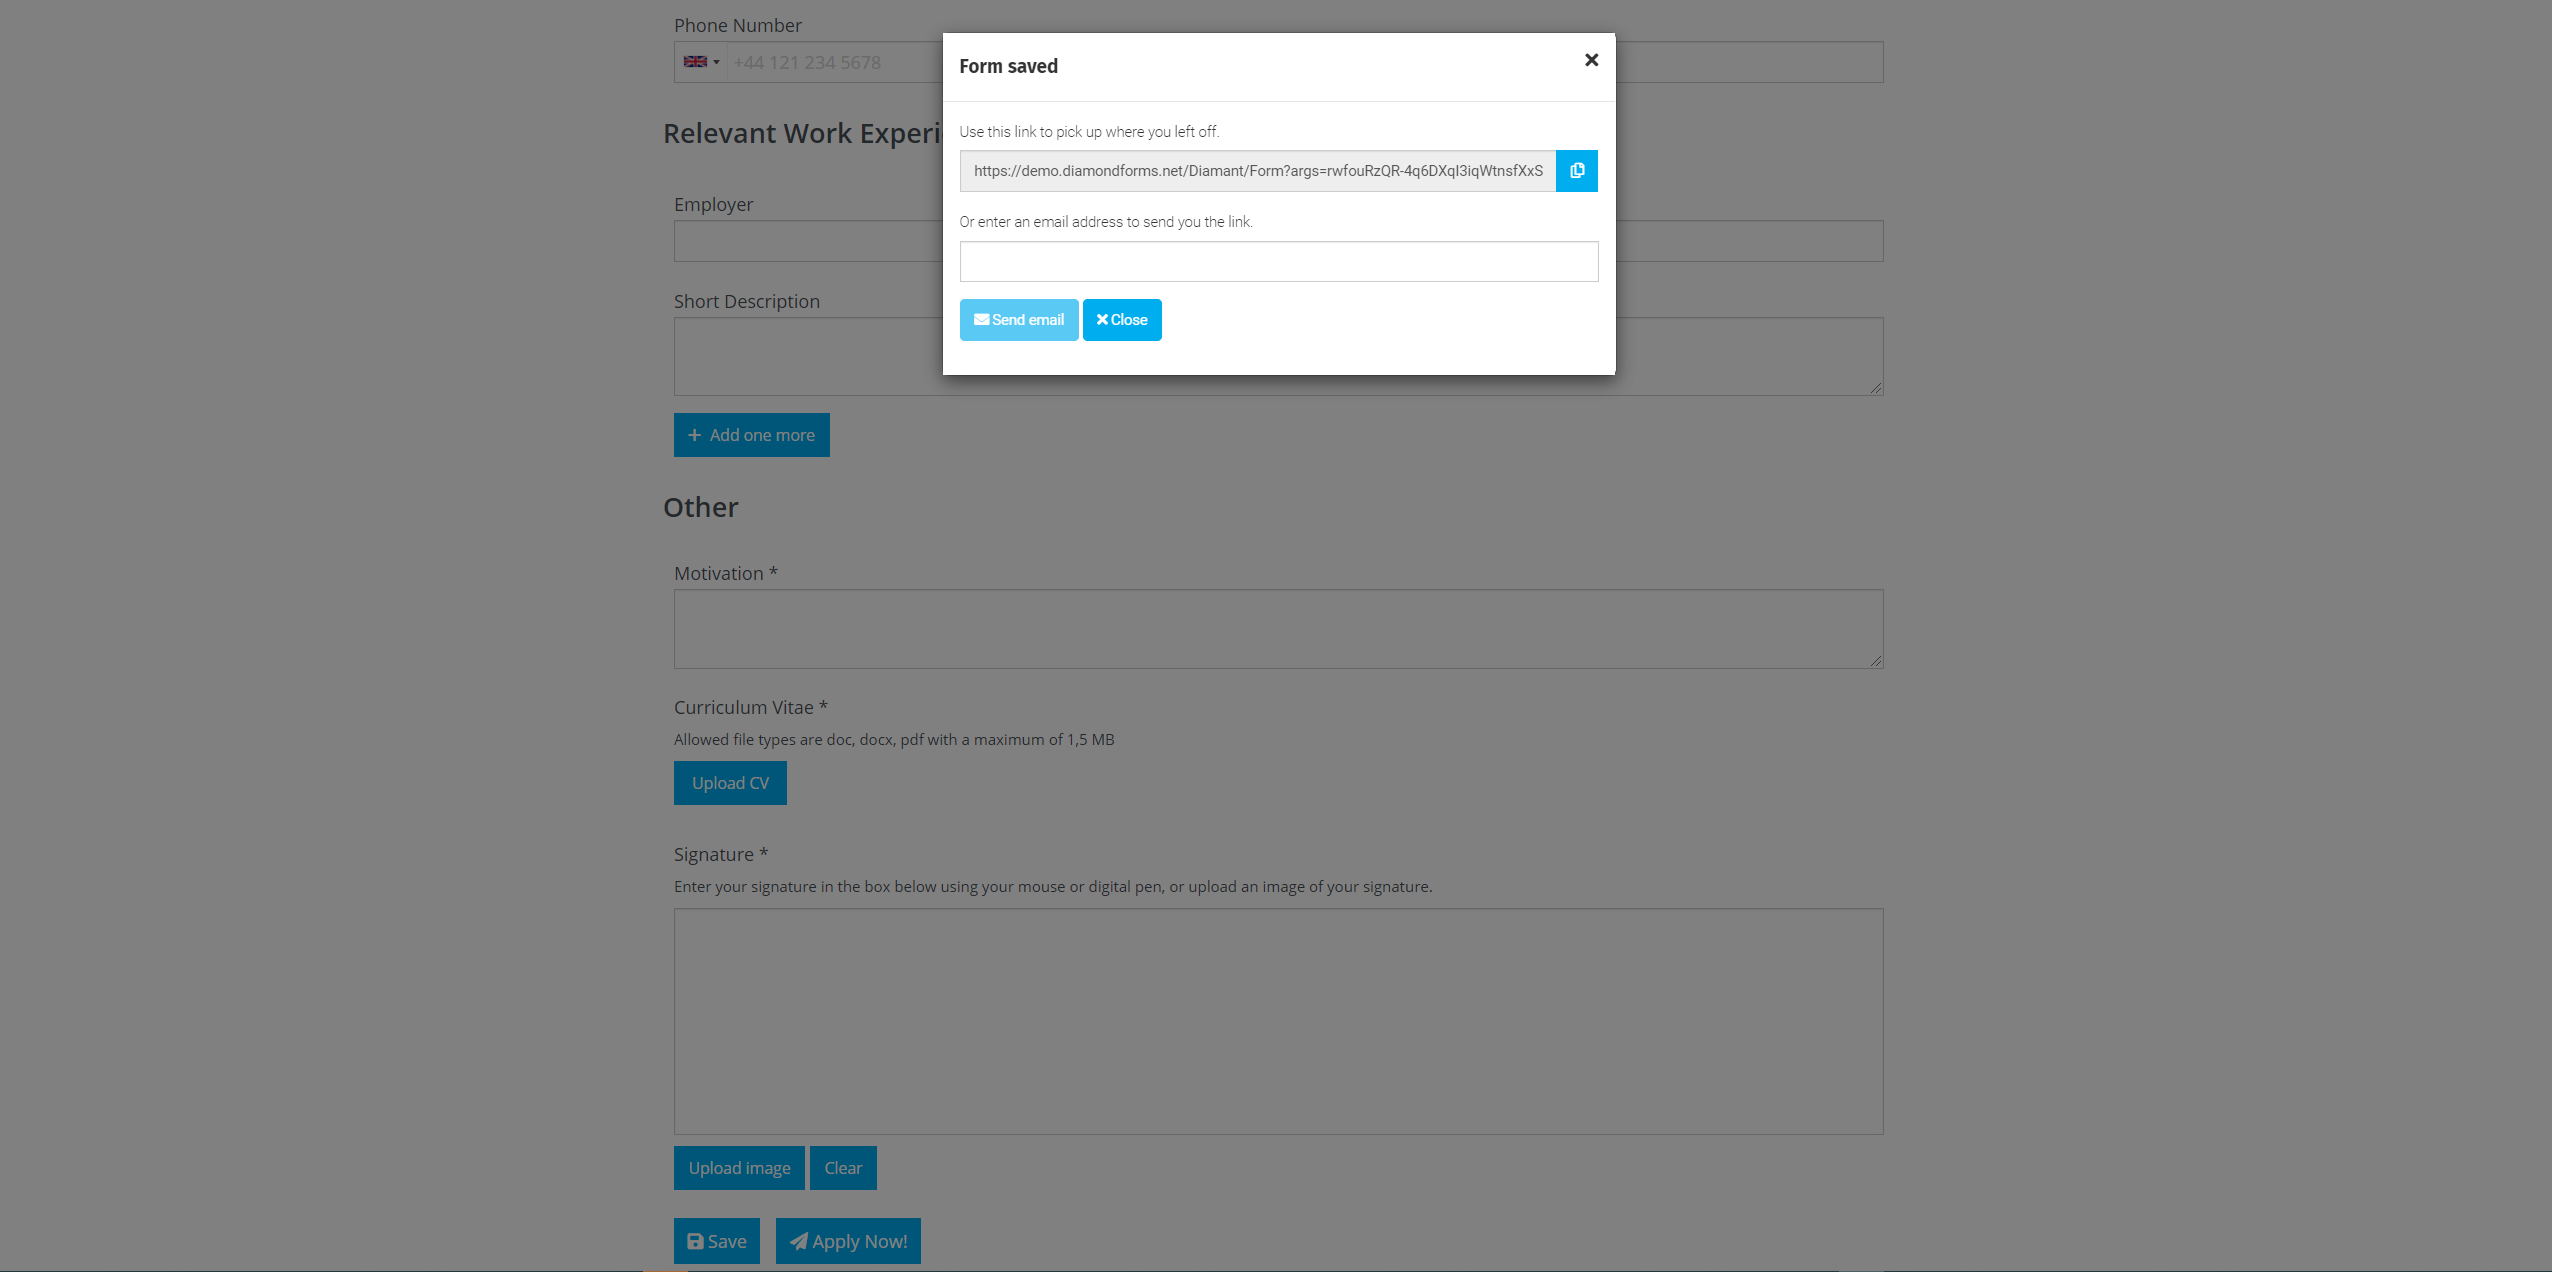Click the X icon inside the Close button
The width and height of the screenshot is (2552, 1272).
pyautogui.click(x=1101, y=319)
